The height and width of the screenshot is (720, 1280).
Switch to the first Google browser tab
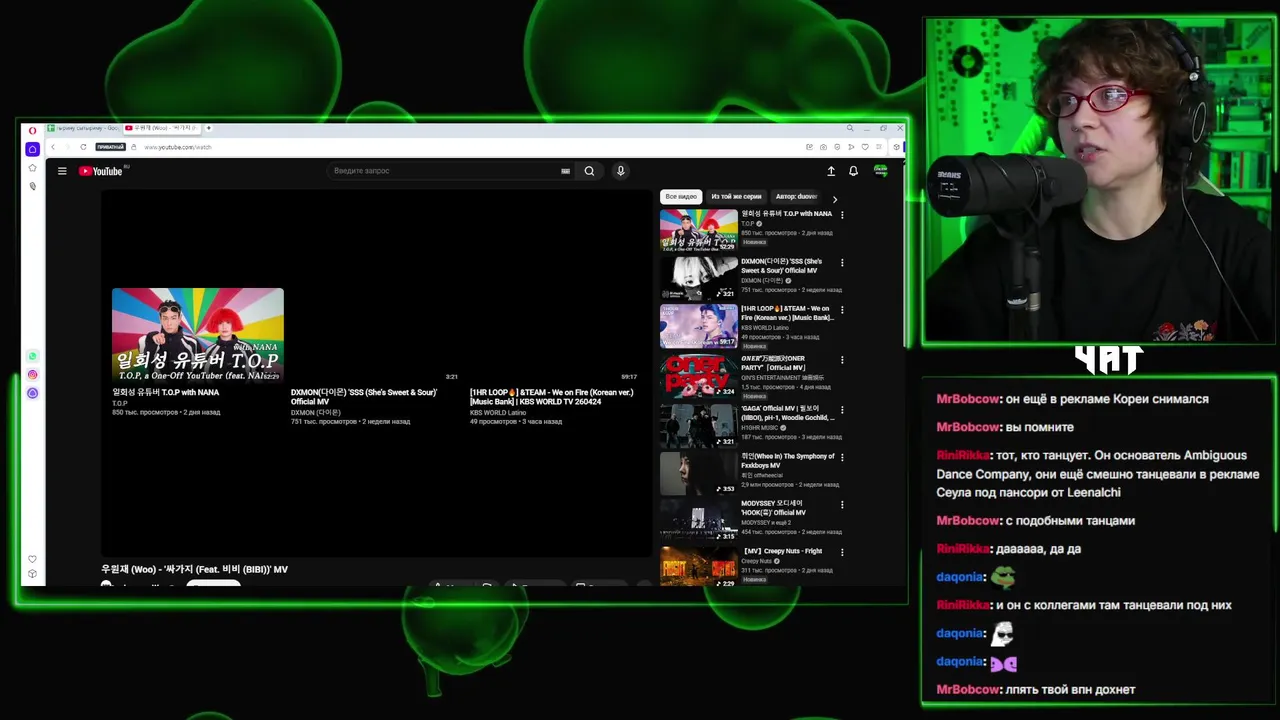(85, 128)
